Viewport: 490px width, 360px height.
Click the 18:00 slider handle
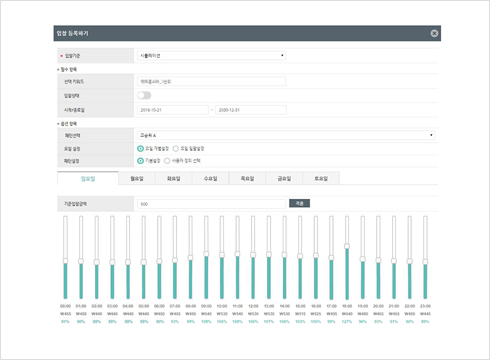pyautogui.click(x=347, y=246)
